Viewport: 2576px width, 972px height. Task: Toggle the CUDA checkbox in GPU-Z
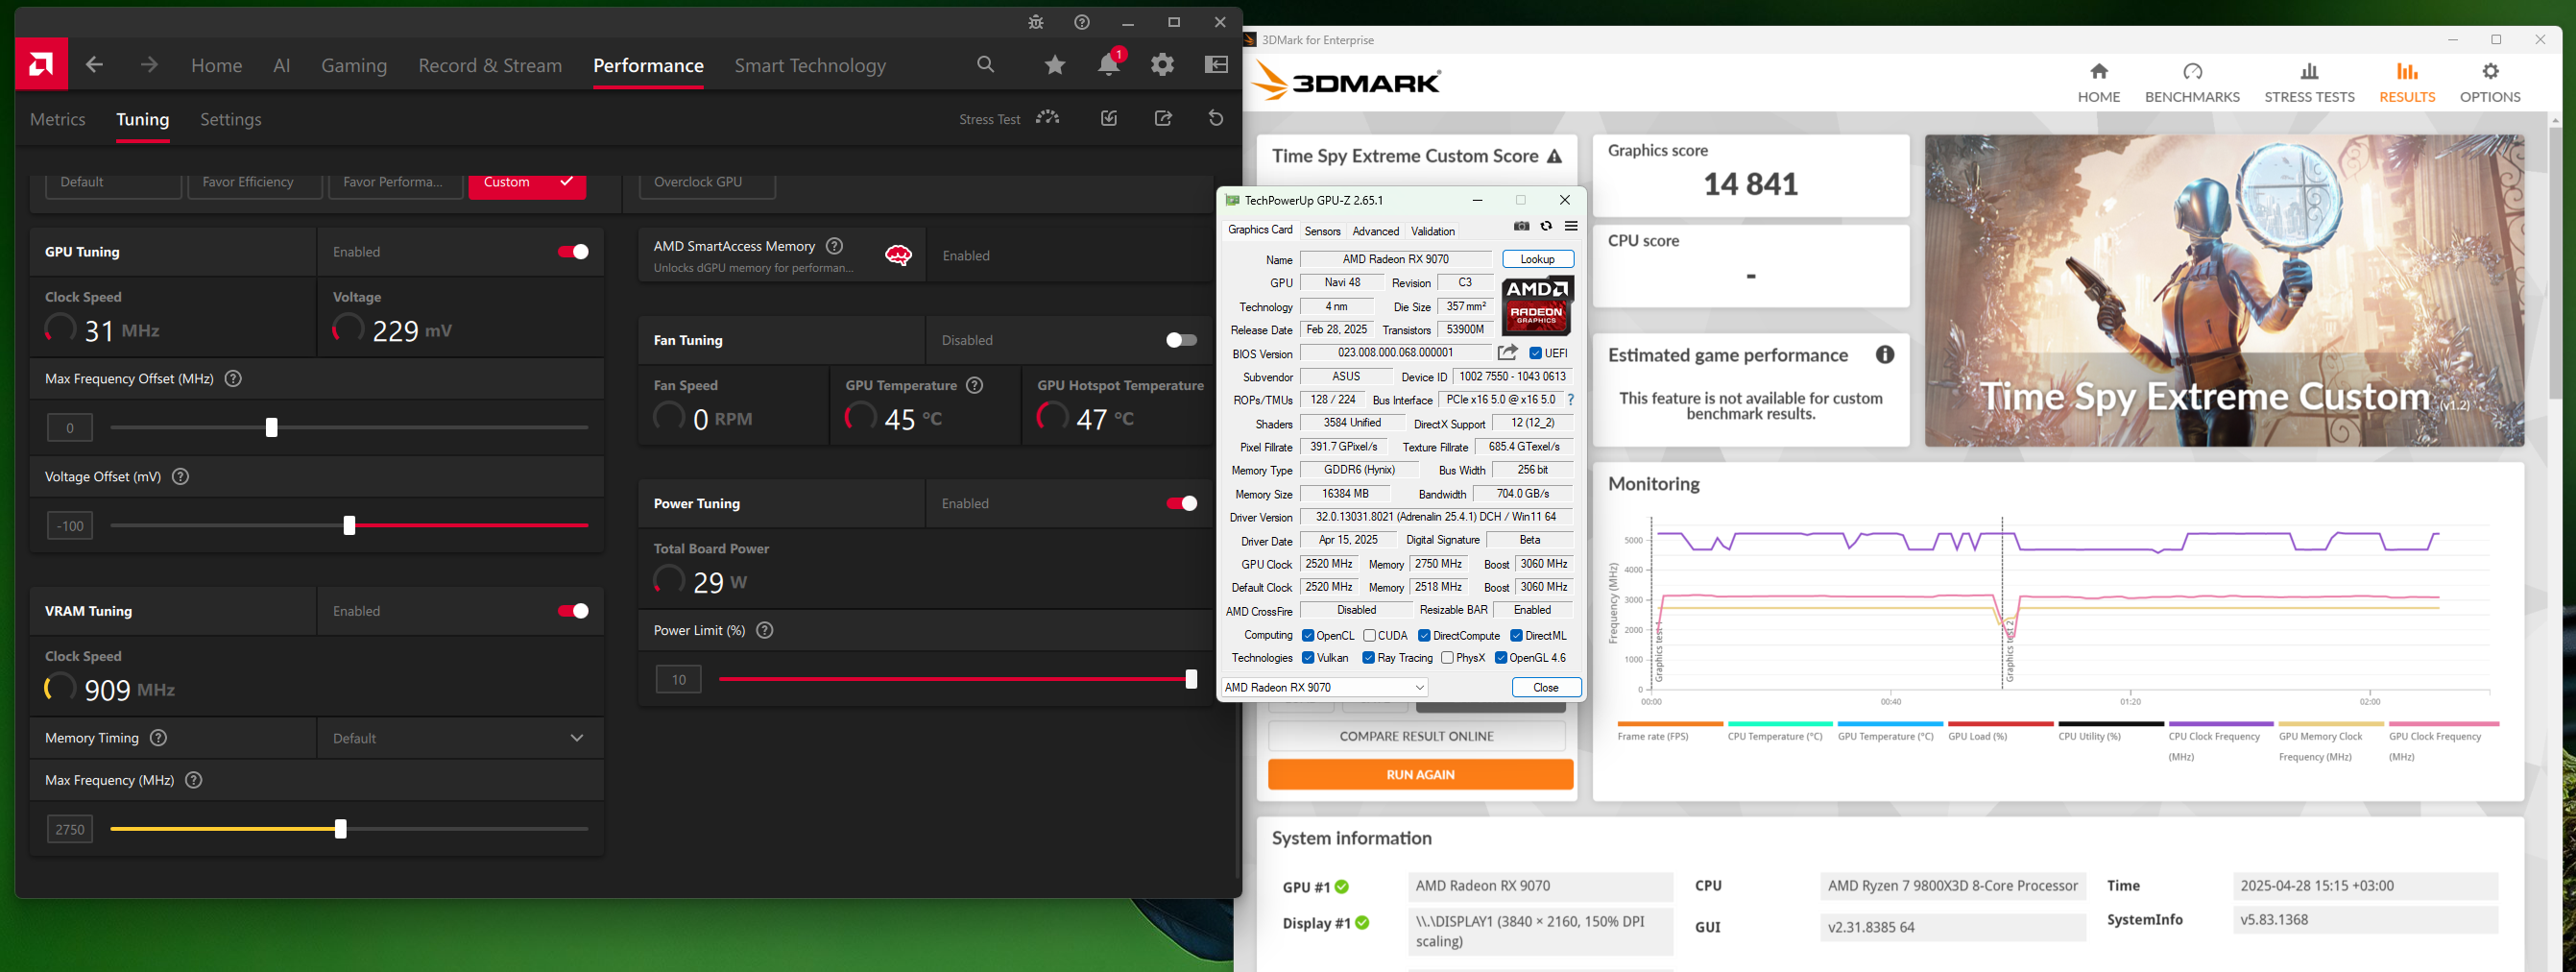pyautogui.click(x=1369, y=636)
